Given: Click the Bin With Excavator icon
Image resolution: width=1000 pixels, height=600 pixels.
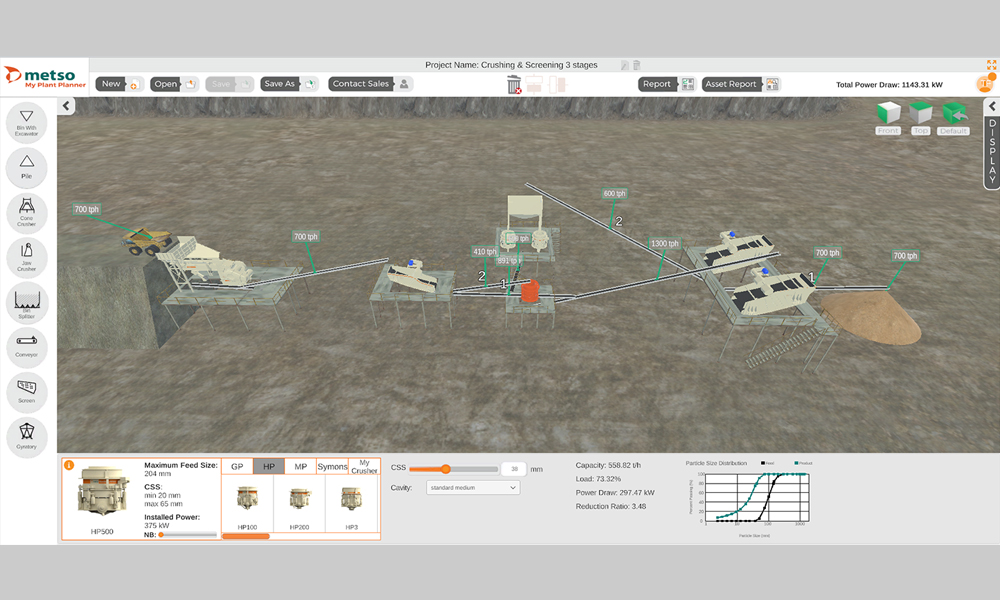Looking at the screenshot, I should pyautogui.click(x=27, y=121).
